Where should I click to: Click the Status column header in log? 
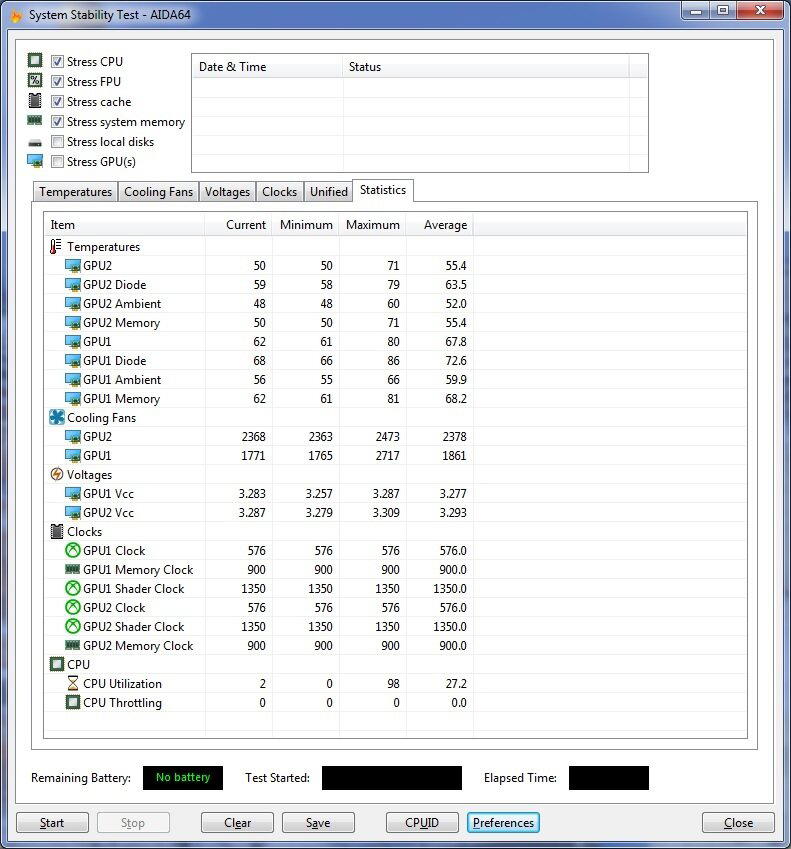pyautogui.click(x=486, y=67)
